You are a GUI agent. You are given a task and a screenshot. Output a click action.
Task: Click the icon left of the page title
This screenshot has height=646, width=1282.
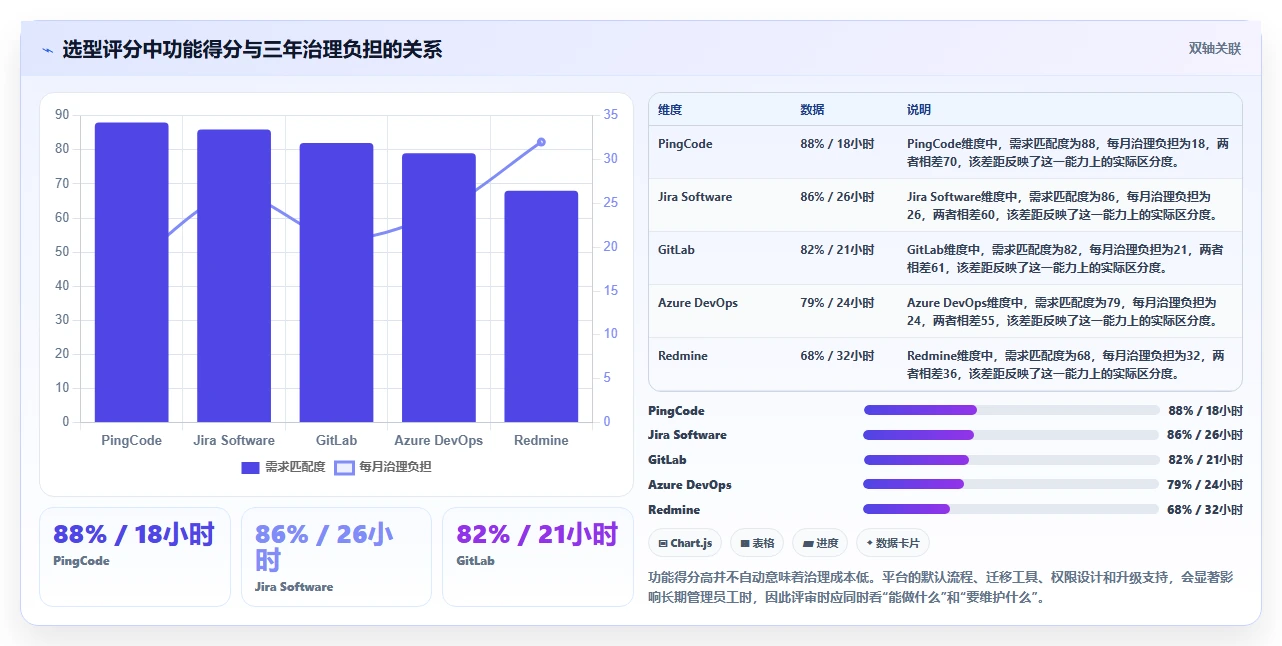pos(47,49)
